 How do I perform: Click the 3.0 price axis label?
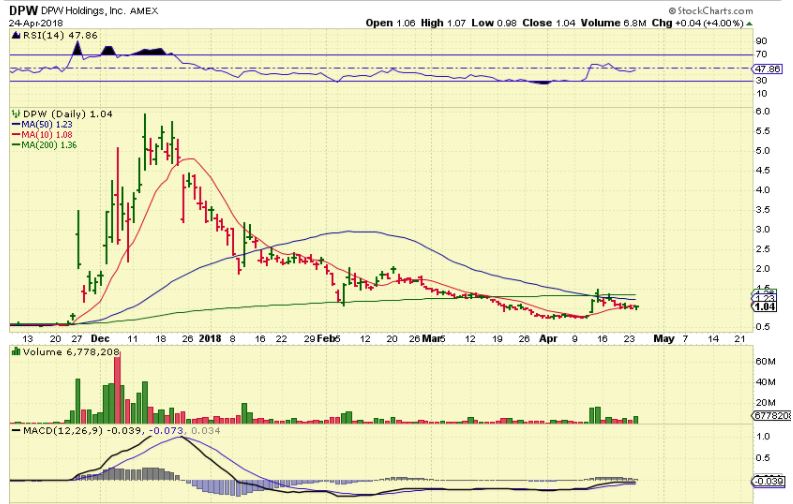(763, 230)
